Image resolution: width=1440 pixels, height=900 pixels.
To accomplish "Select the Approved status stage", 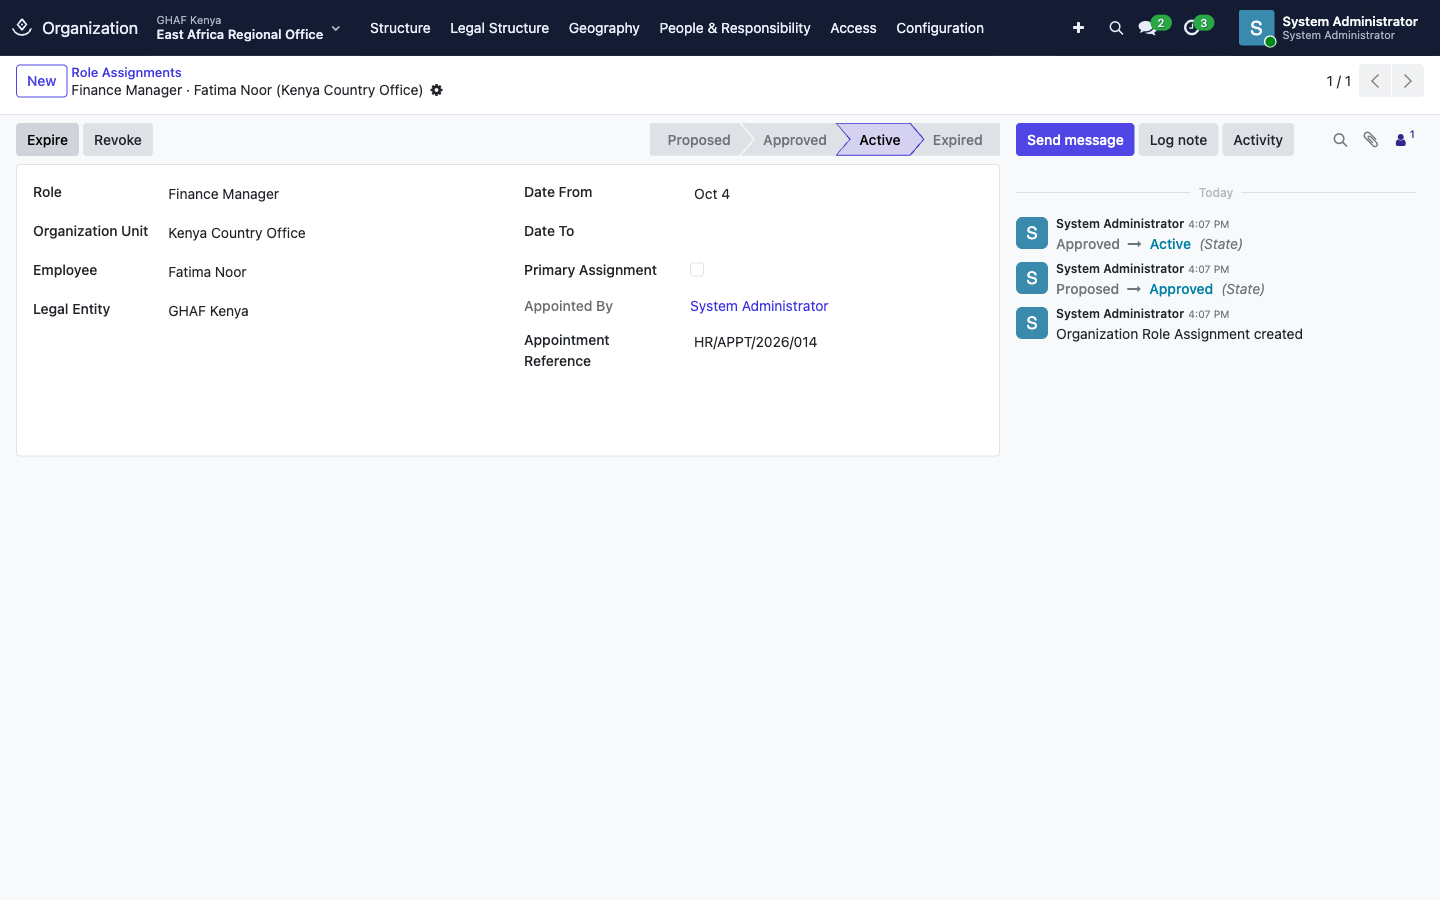I will (x=794, y=140).
